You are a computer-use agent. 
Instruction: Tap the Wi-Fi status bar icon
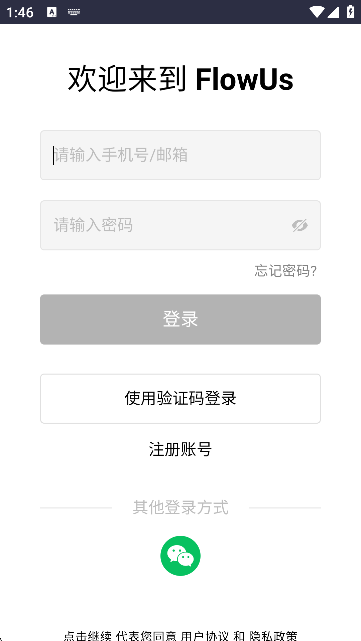tap(316, 12)
